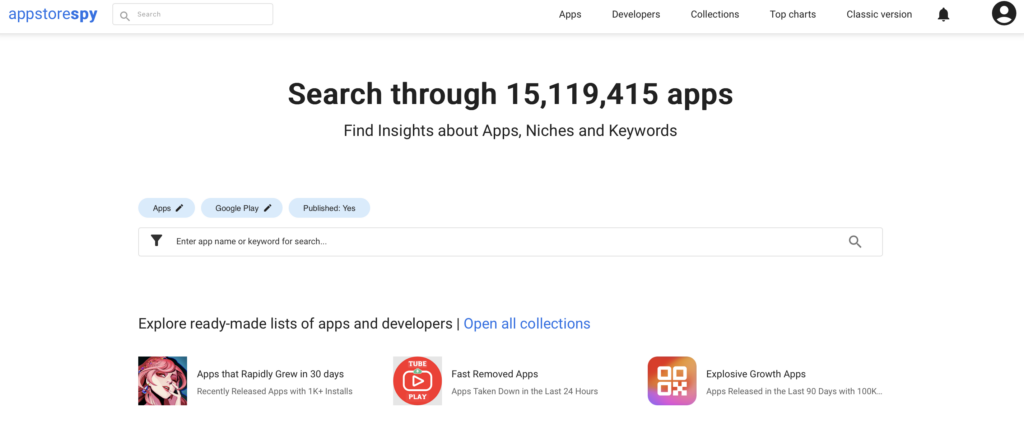Open the Developers navigation menu
Screen dimensions: 1024x439
[x=636, y=14]
